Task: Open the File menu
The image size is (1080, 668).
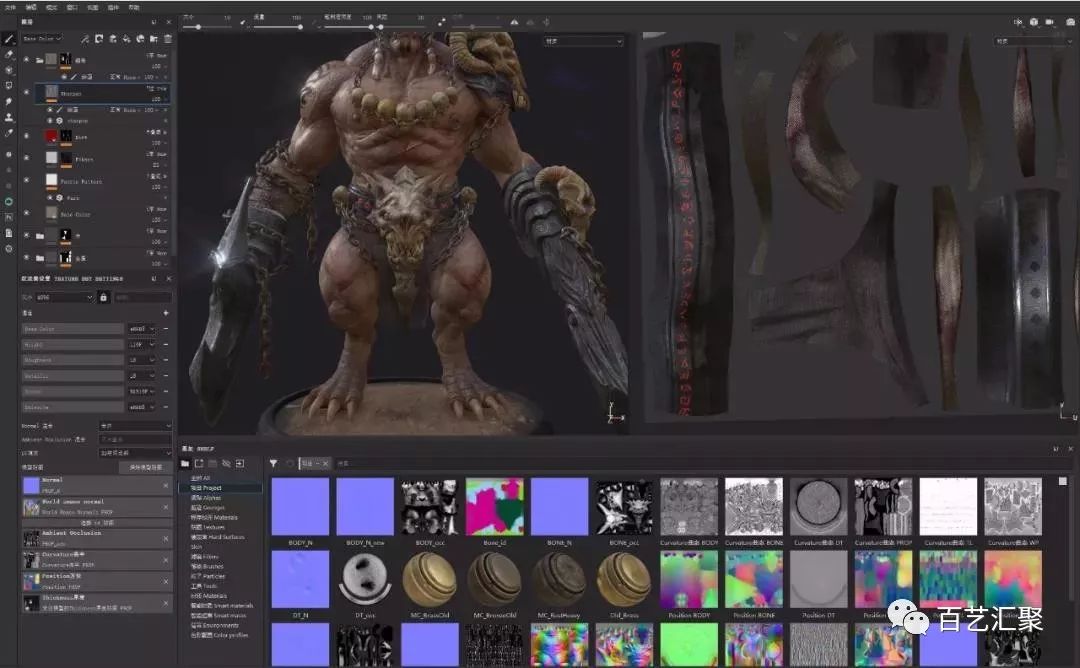Action: [x=11, y=6]
